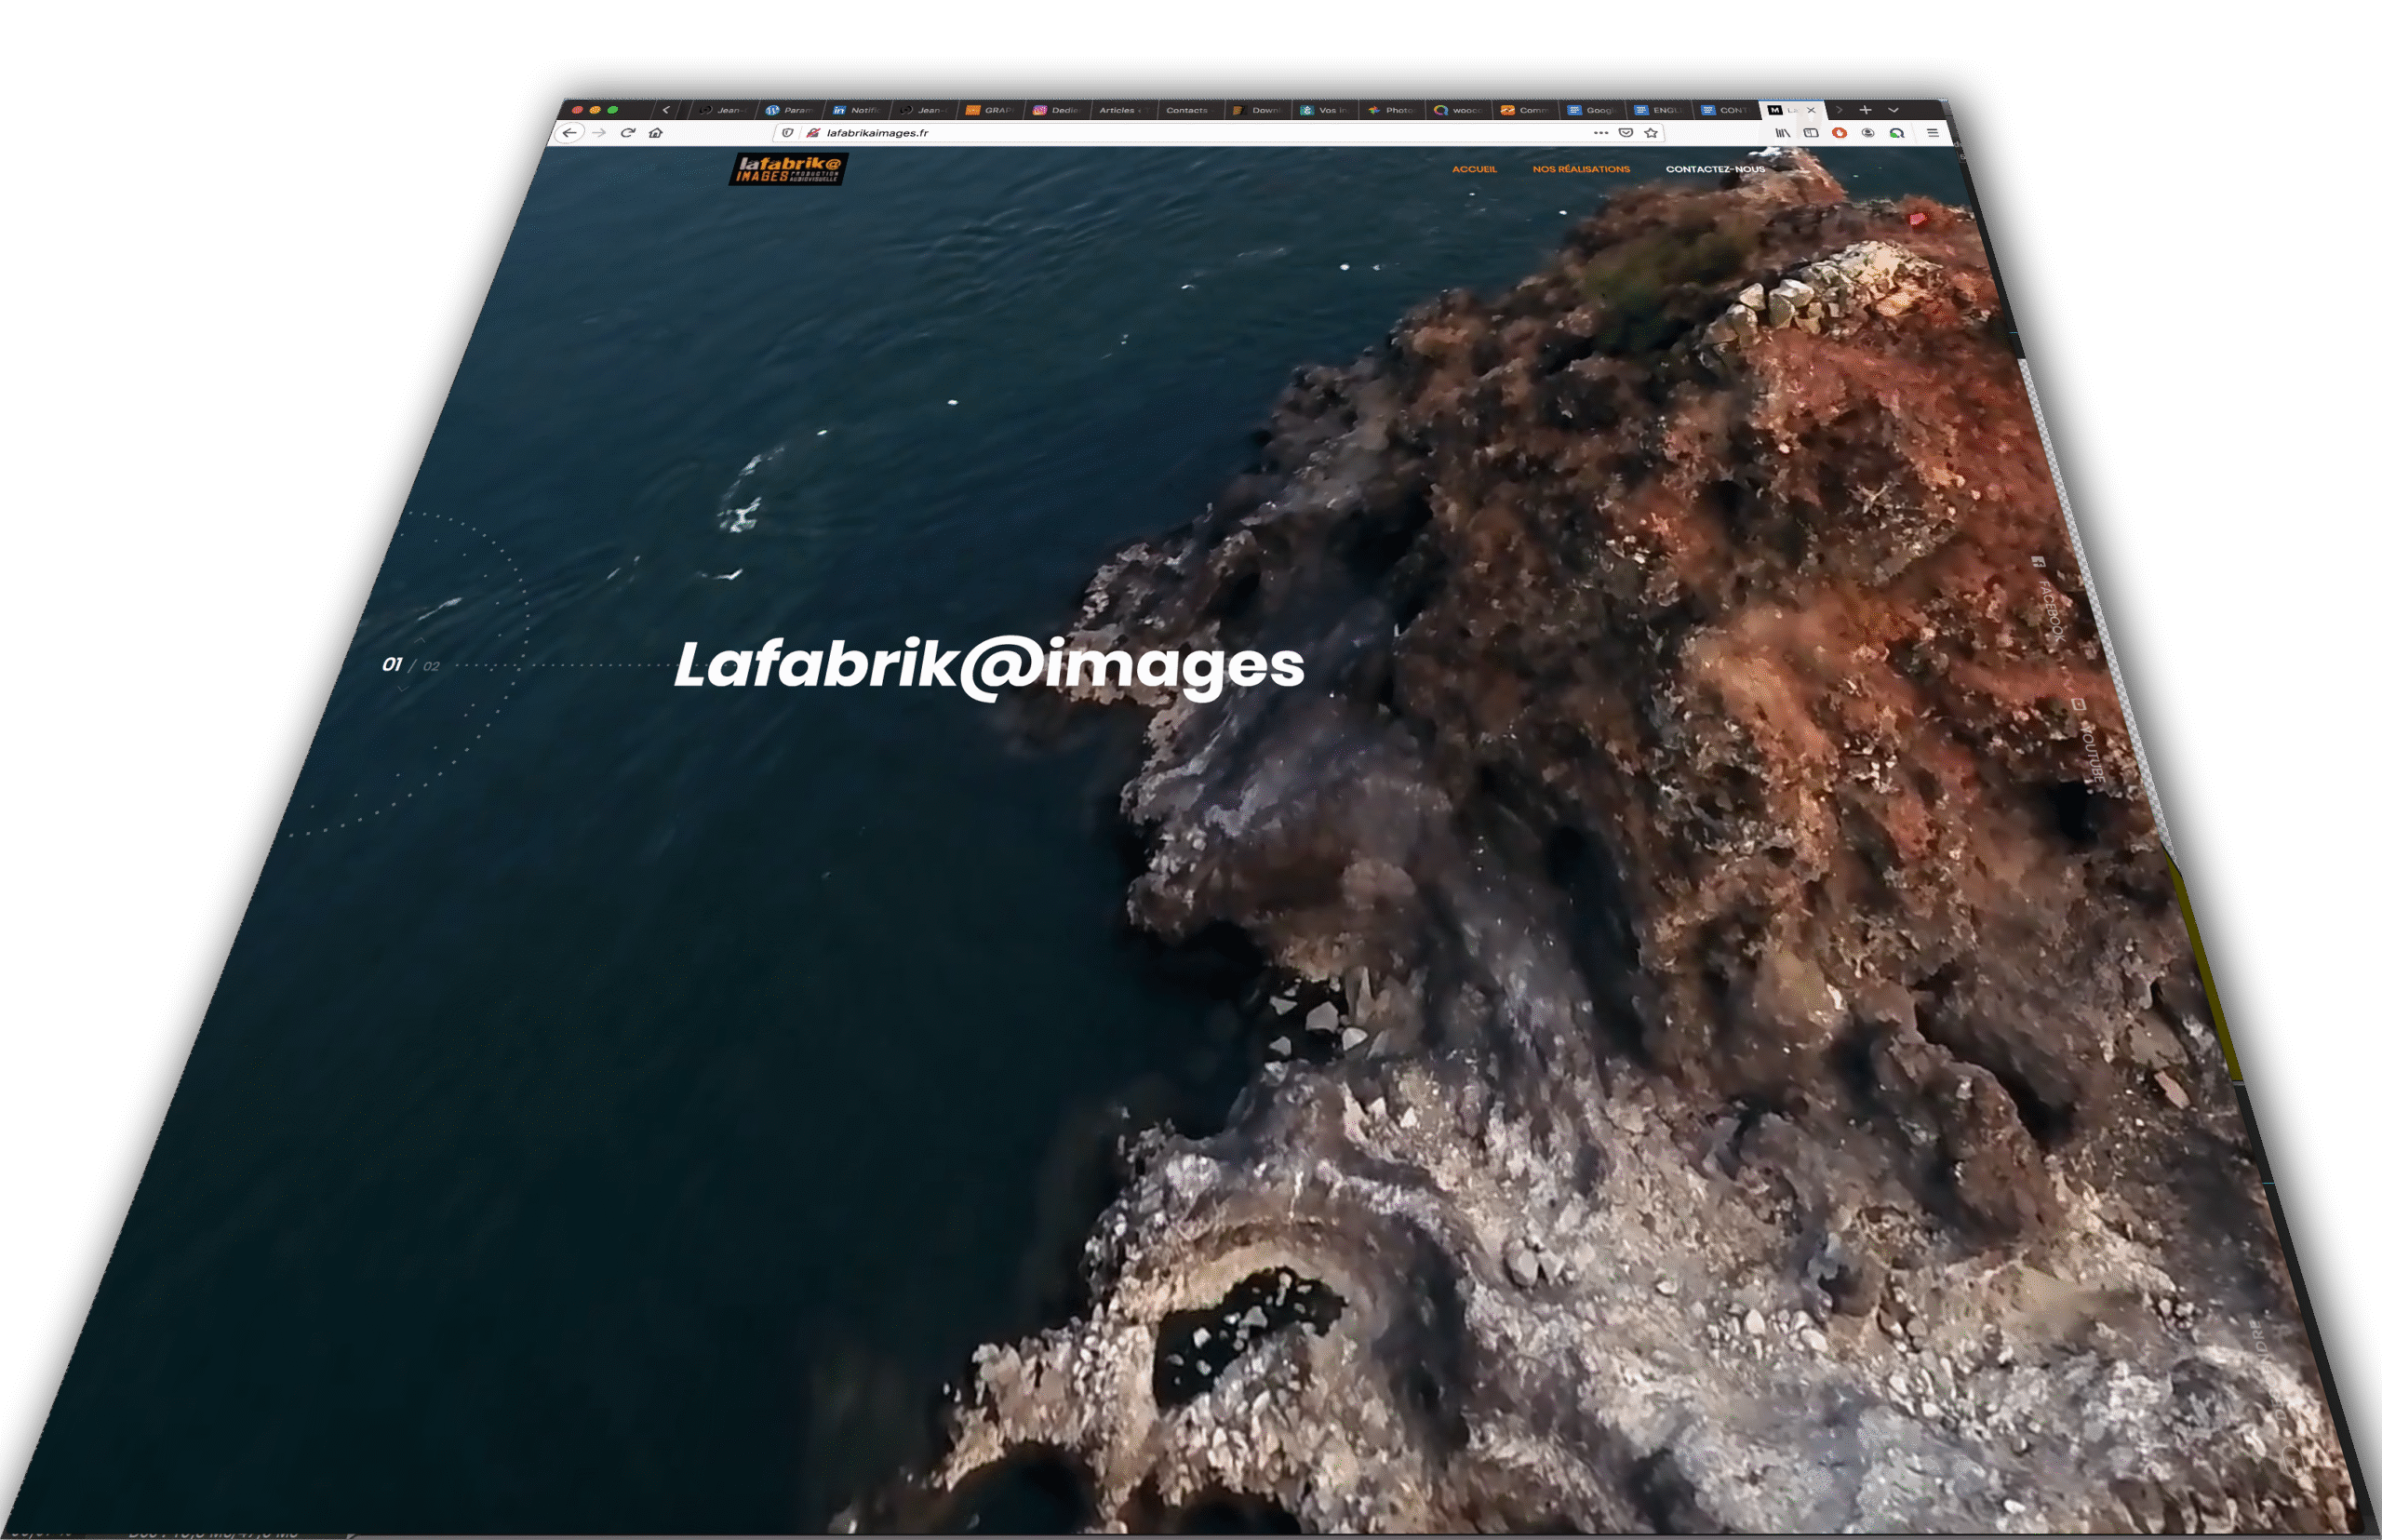The image size is (2382, 1540).
Task: Switch to the Notifications LinkedIn tab
Action: point(857,110)
